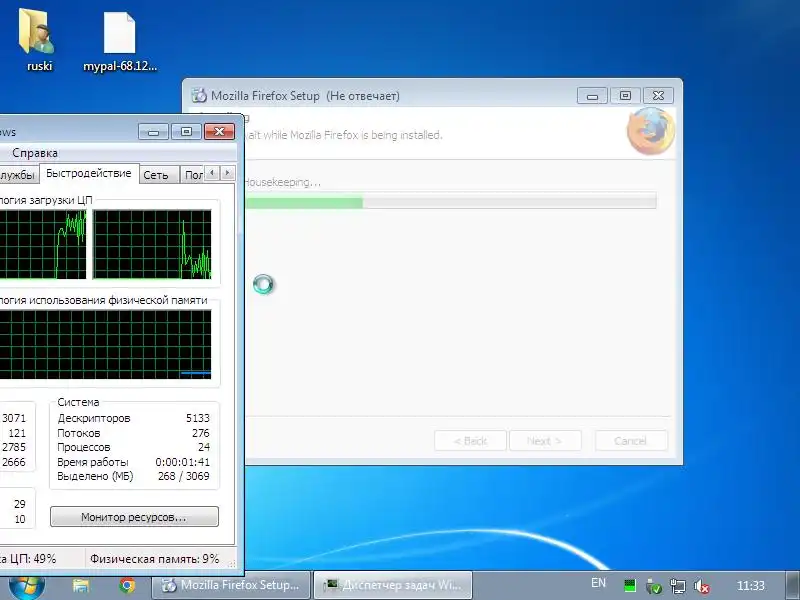Click the value 2785 in memory column
800x600 pixels.
click(x=14, y=447)
